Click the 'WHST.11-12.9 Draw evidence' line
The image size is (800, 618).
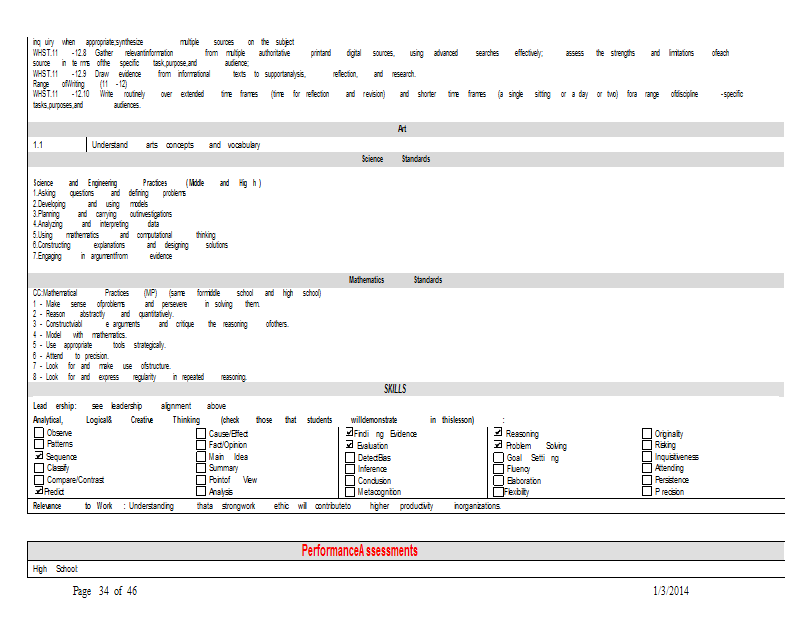[224, 74]
